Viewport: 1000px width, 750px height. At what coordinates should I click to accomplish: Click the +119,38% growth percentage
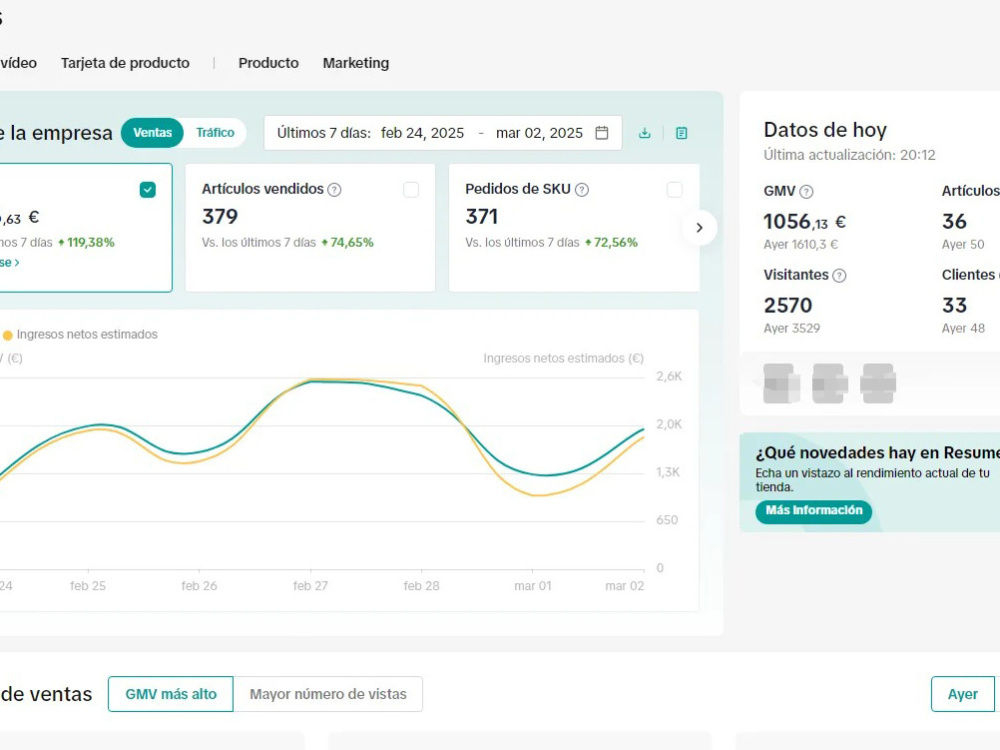tap(86, 242)
